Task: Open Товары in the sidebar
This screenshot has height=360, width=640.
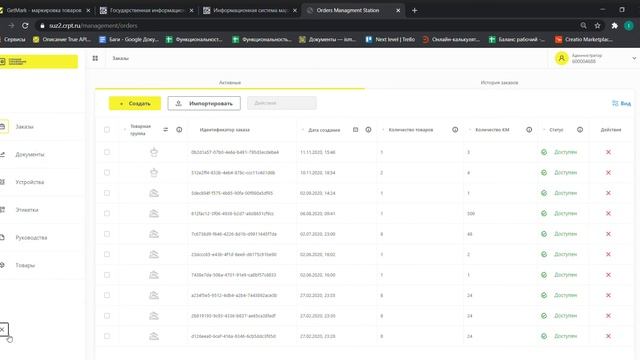Action: [25, 265]
